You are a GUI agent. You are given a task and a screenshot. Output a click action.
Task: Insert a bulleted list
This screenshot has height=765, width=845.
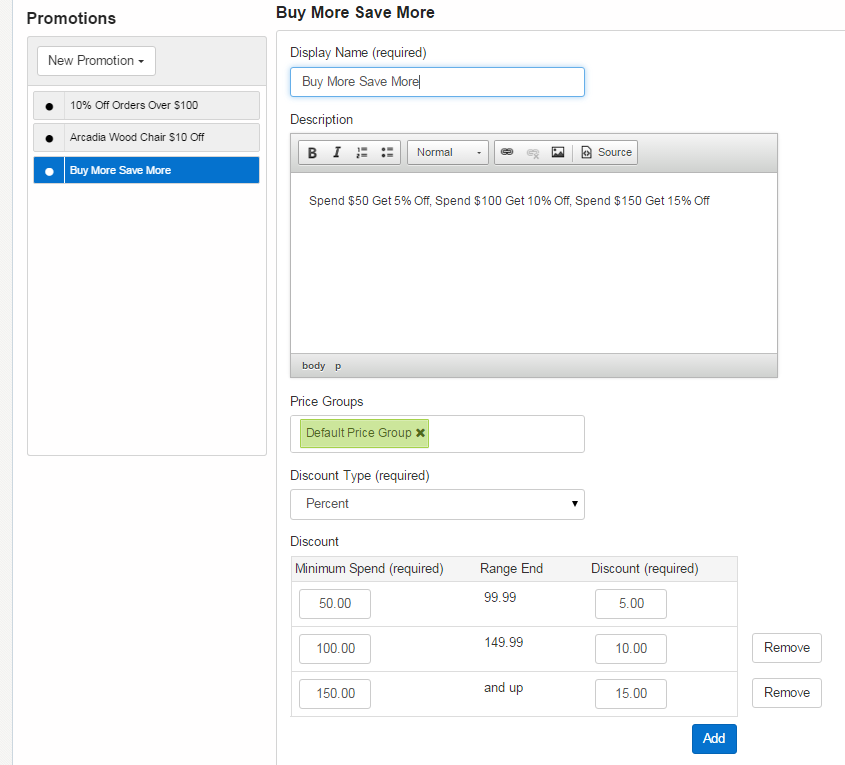point(387,153)
